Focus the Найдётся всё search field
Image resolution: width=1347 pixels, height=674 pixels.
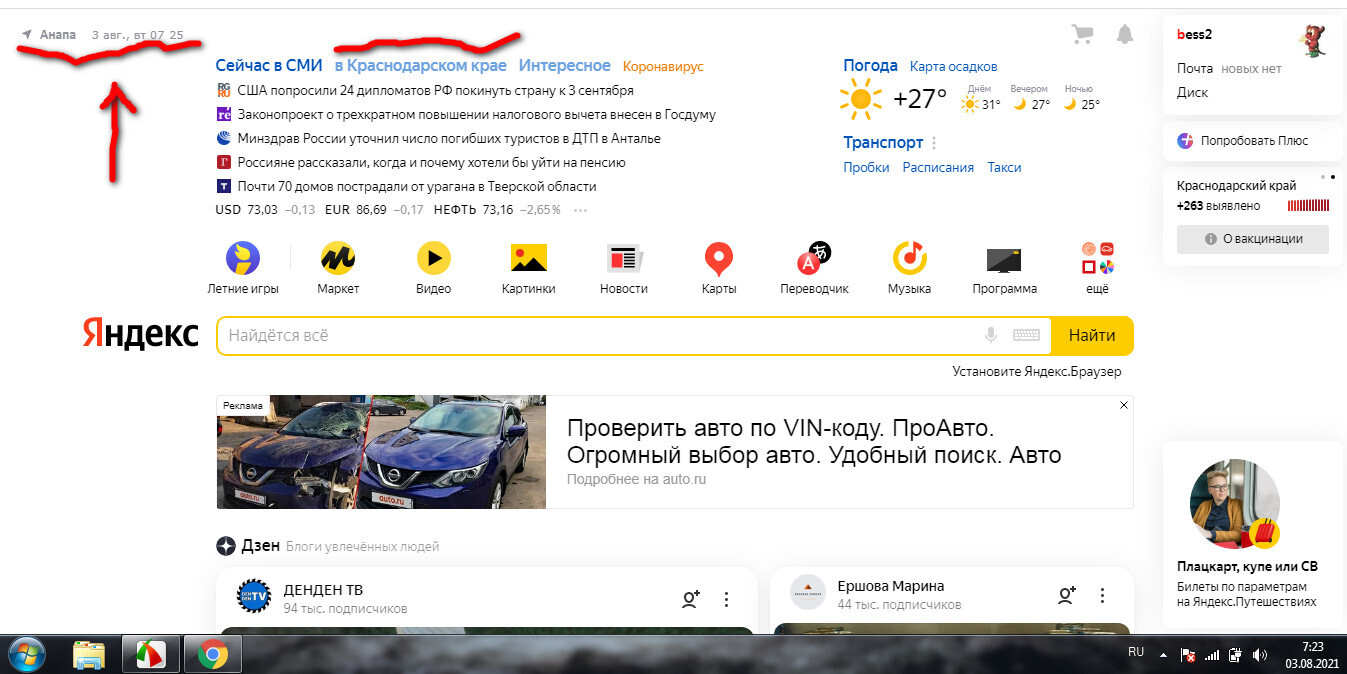pyautogui.click(x=600, y=336)
